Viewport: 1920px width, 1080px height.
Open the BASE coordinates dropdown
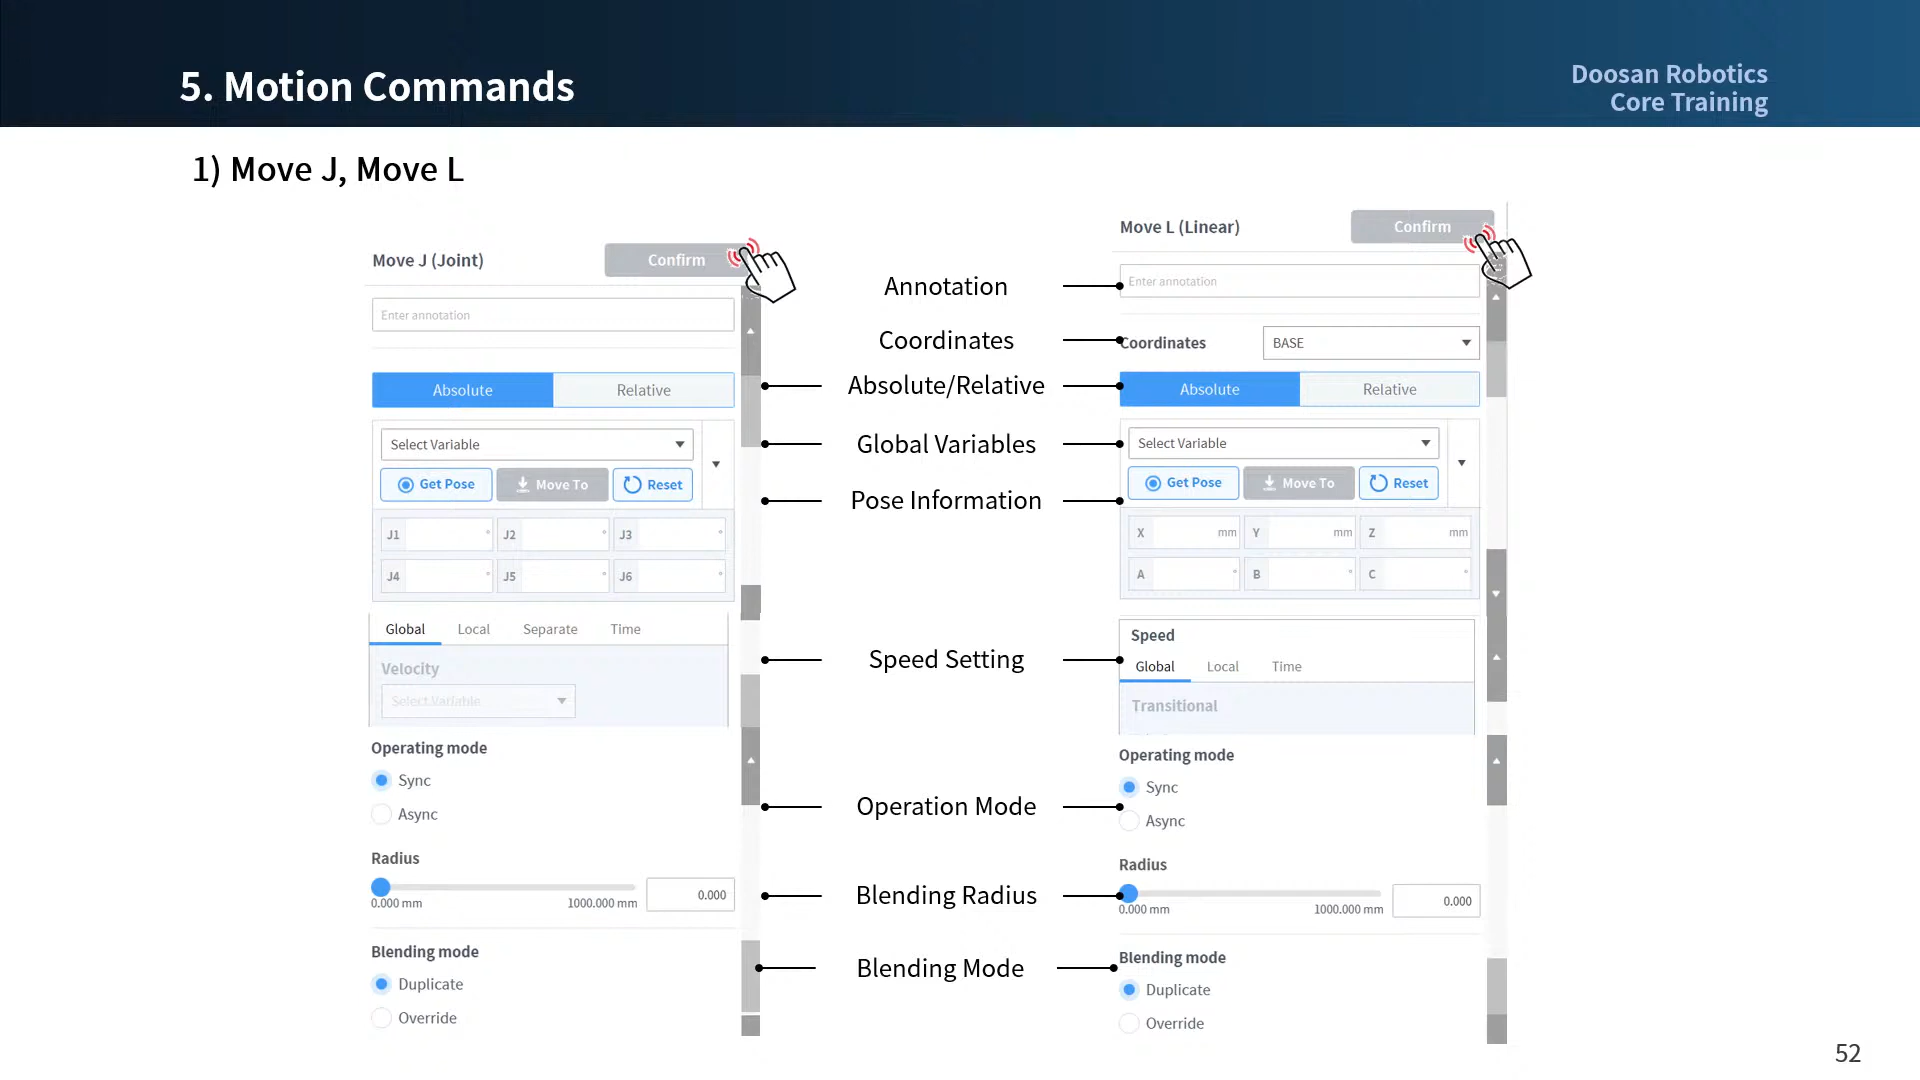pyautogui.click(x=1369, y=342)
